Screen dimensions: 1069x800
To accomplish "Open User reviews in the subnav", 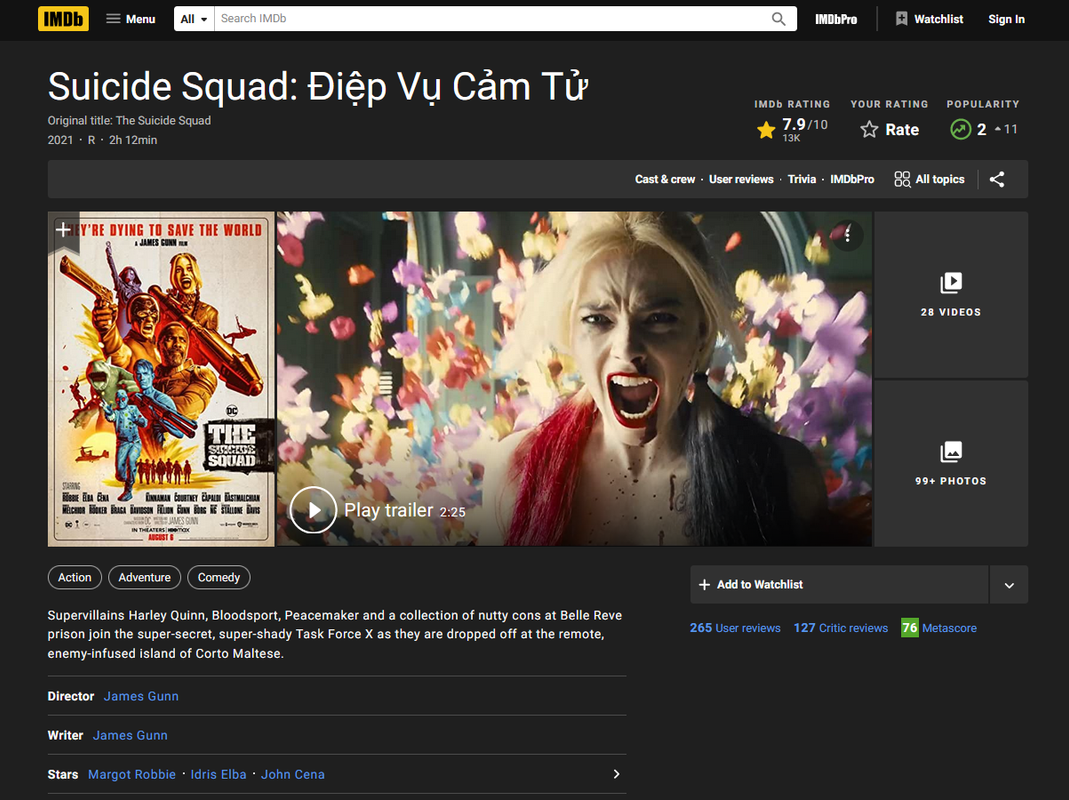I will [741, 179].
